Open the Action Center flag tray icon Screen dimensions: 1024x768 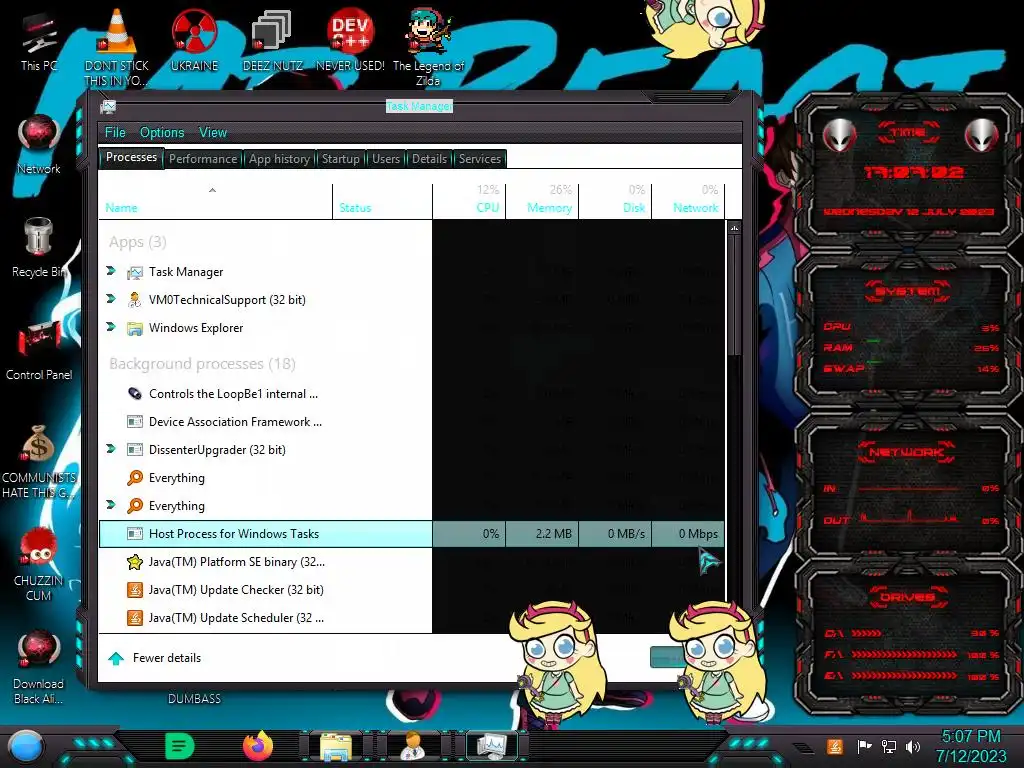click(864, 746)
